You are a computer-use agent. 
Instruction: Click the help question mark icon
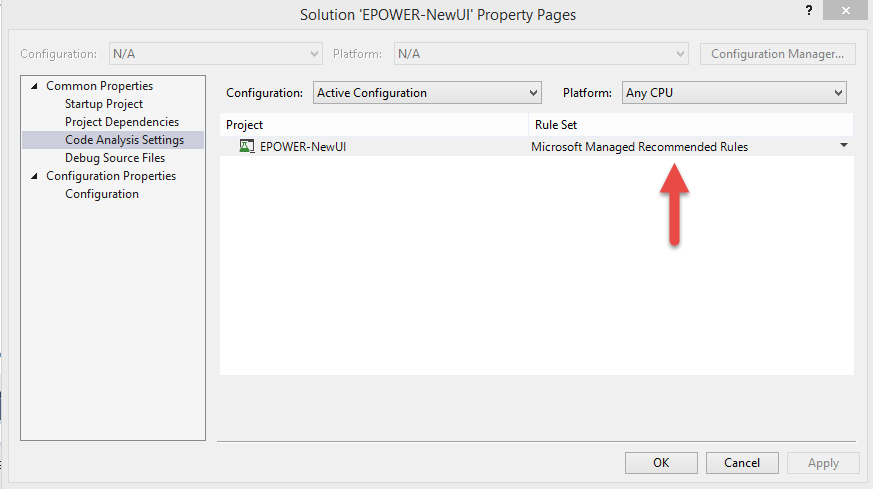[807, 9]
